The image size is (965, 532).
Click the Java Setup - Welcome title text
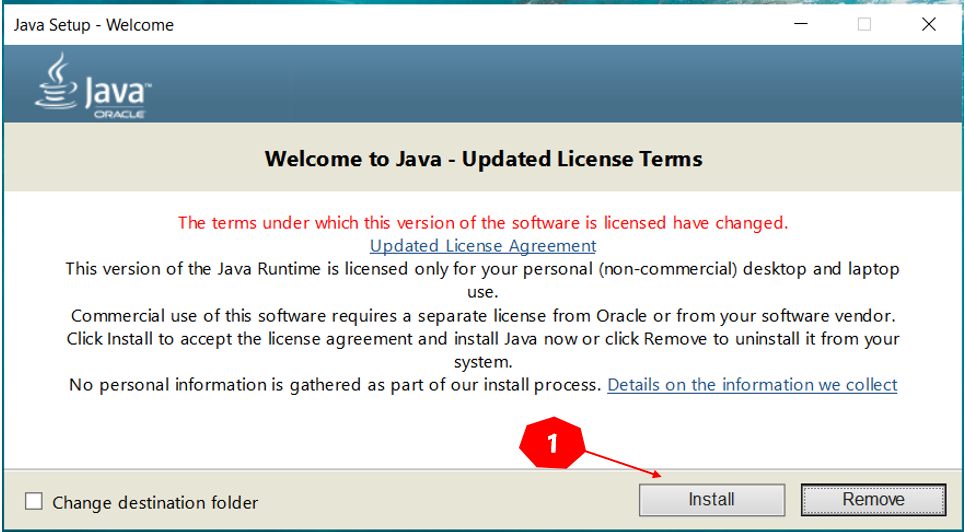94,25
